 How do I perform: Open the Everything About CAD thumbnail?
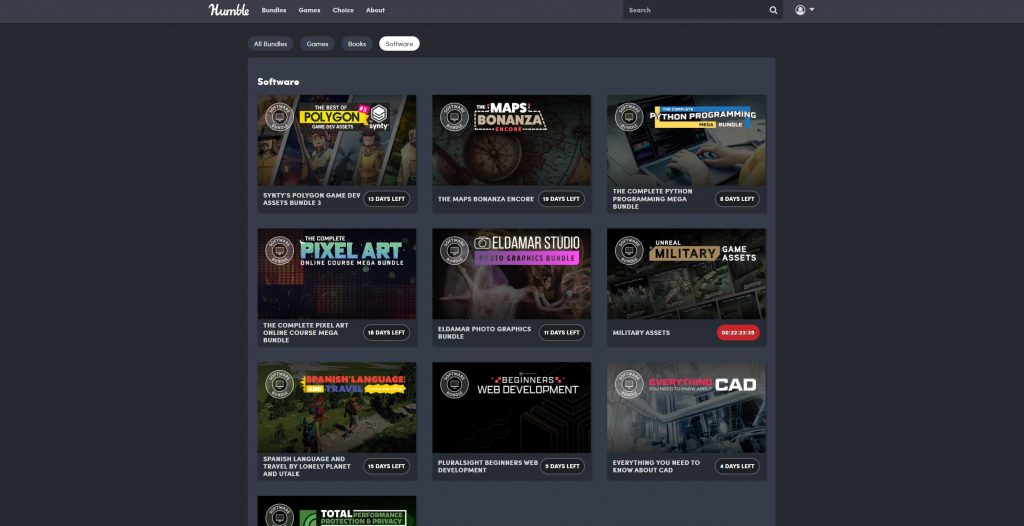click(686, 408)
